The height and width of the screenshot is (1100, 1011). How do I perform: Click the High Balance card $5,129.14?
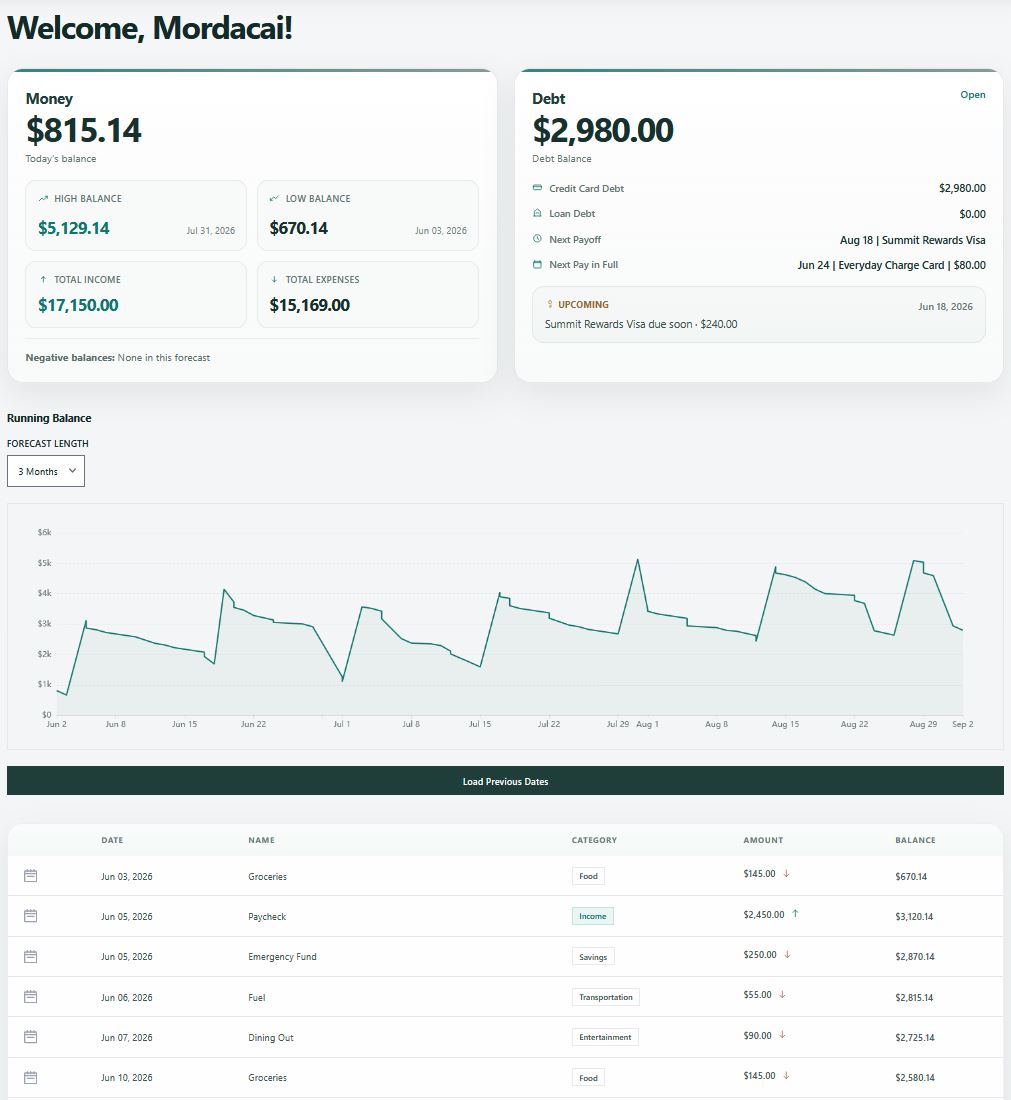[135, 215]
